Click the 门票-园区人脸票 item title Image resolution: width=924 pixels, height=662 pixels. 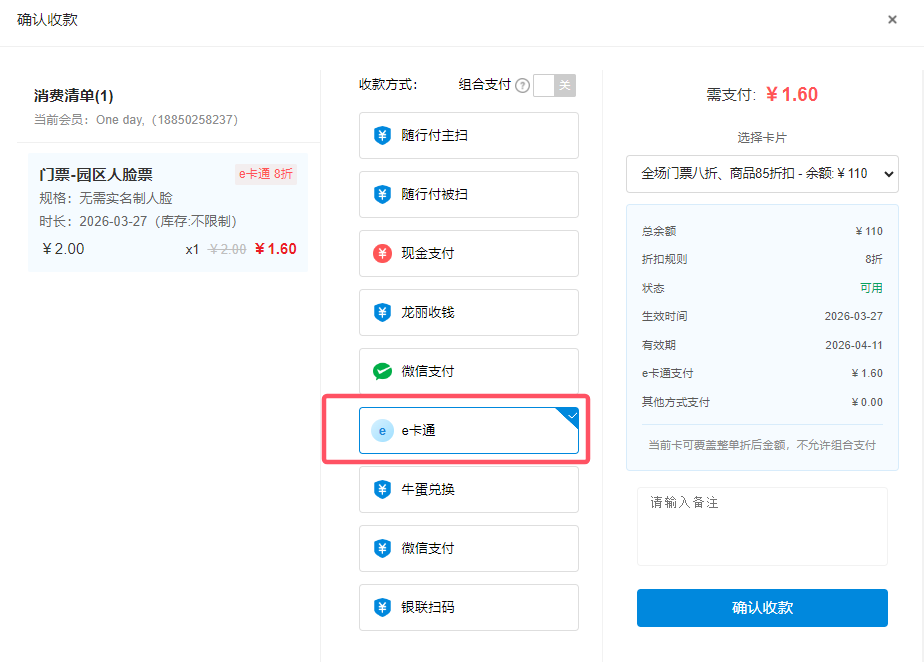click(x=96, y=175)
